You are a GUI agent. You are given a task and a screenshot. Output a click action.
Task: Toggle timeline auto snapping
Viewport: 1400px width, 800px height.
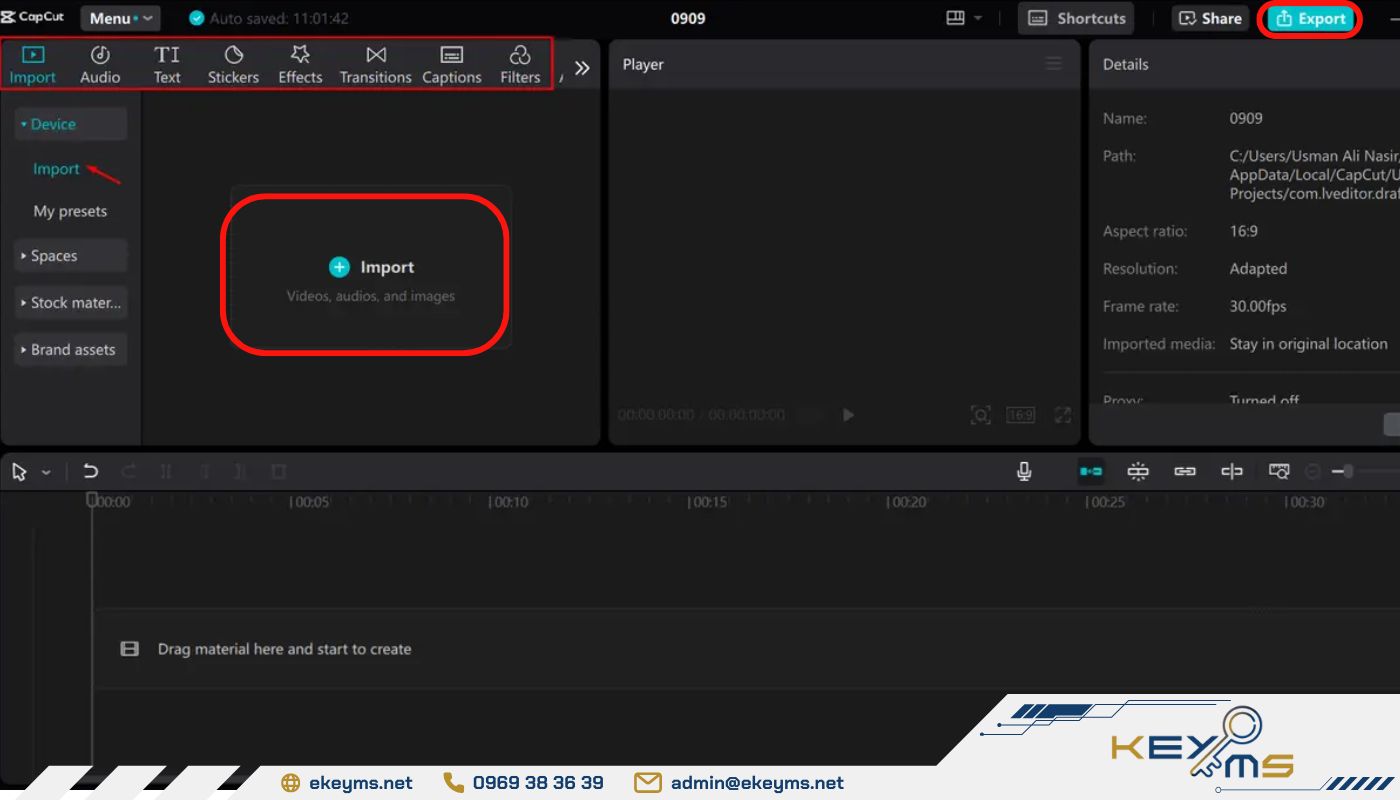point(1138,471)
